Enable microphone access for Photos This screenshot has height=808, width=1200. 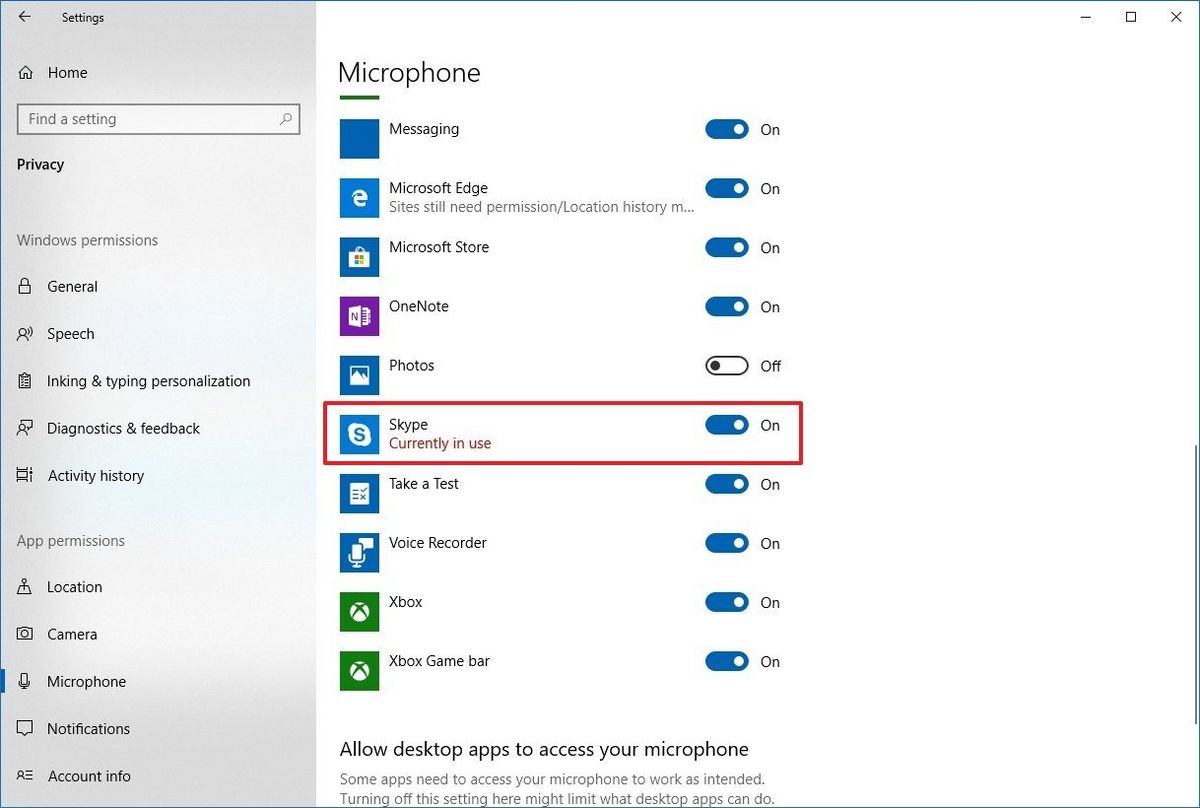click(727, 366)
